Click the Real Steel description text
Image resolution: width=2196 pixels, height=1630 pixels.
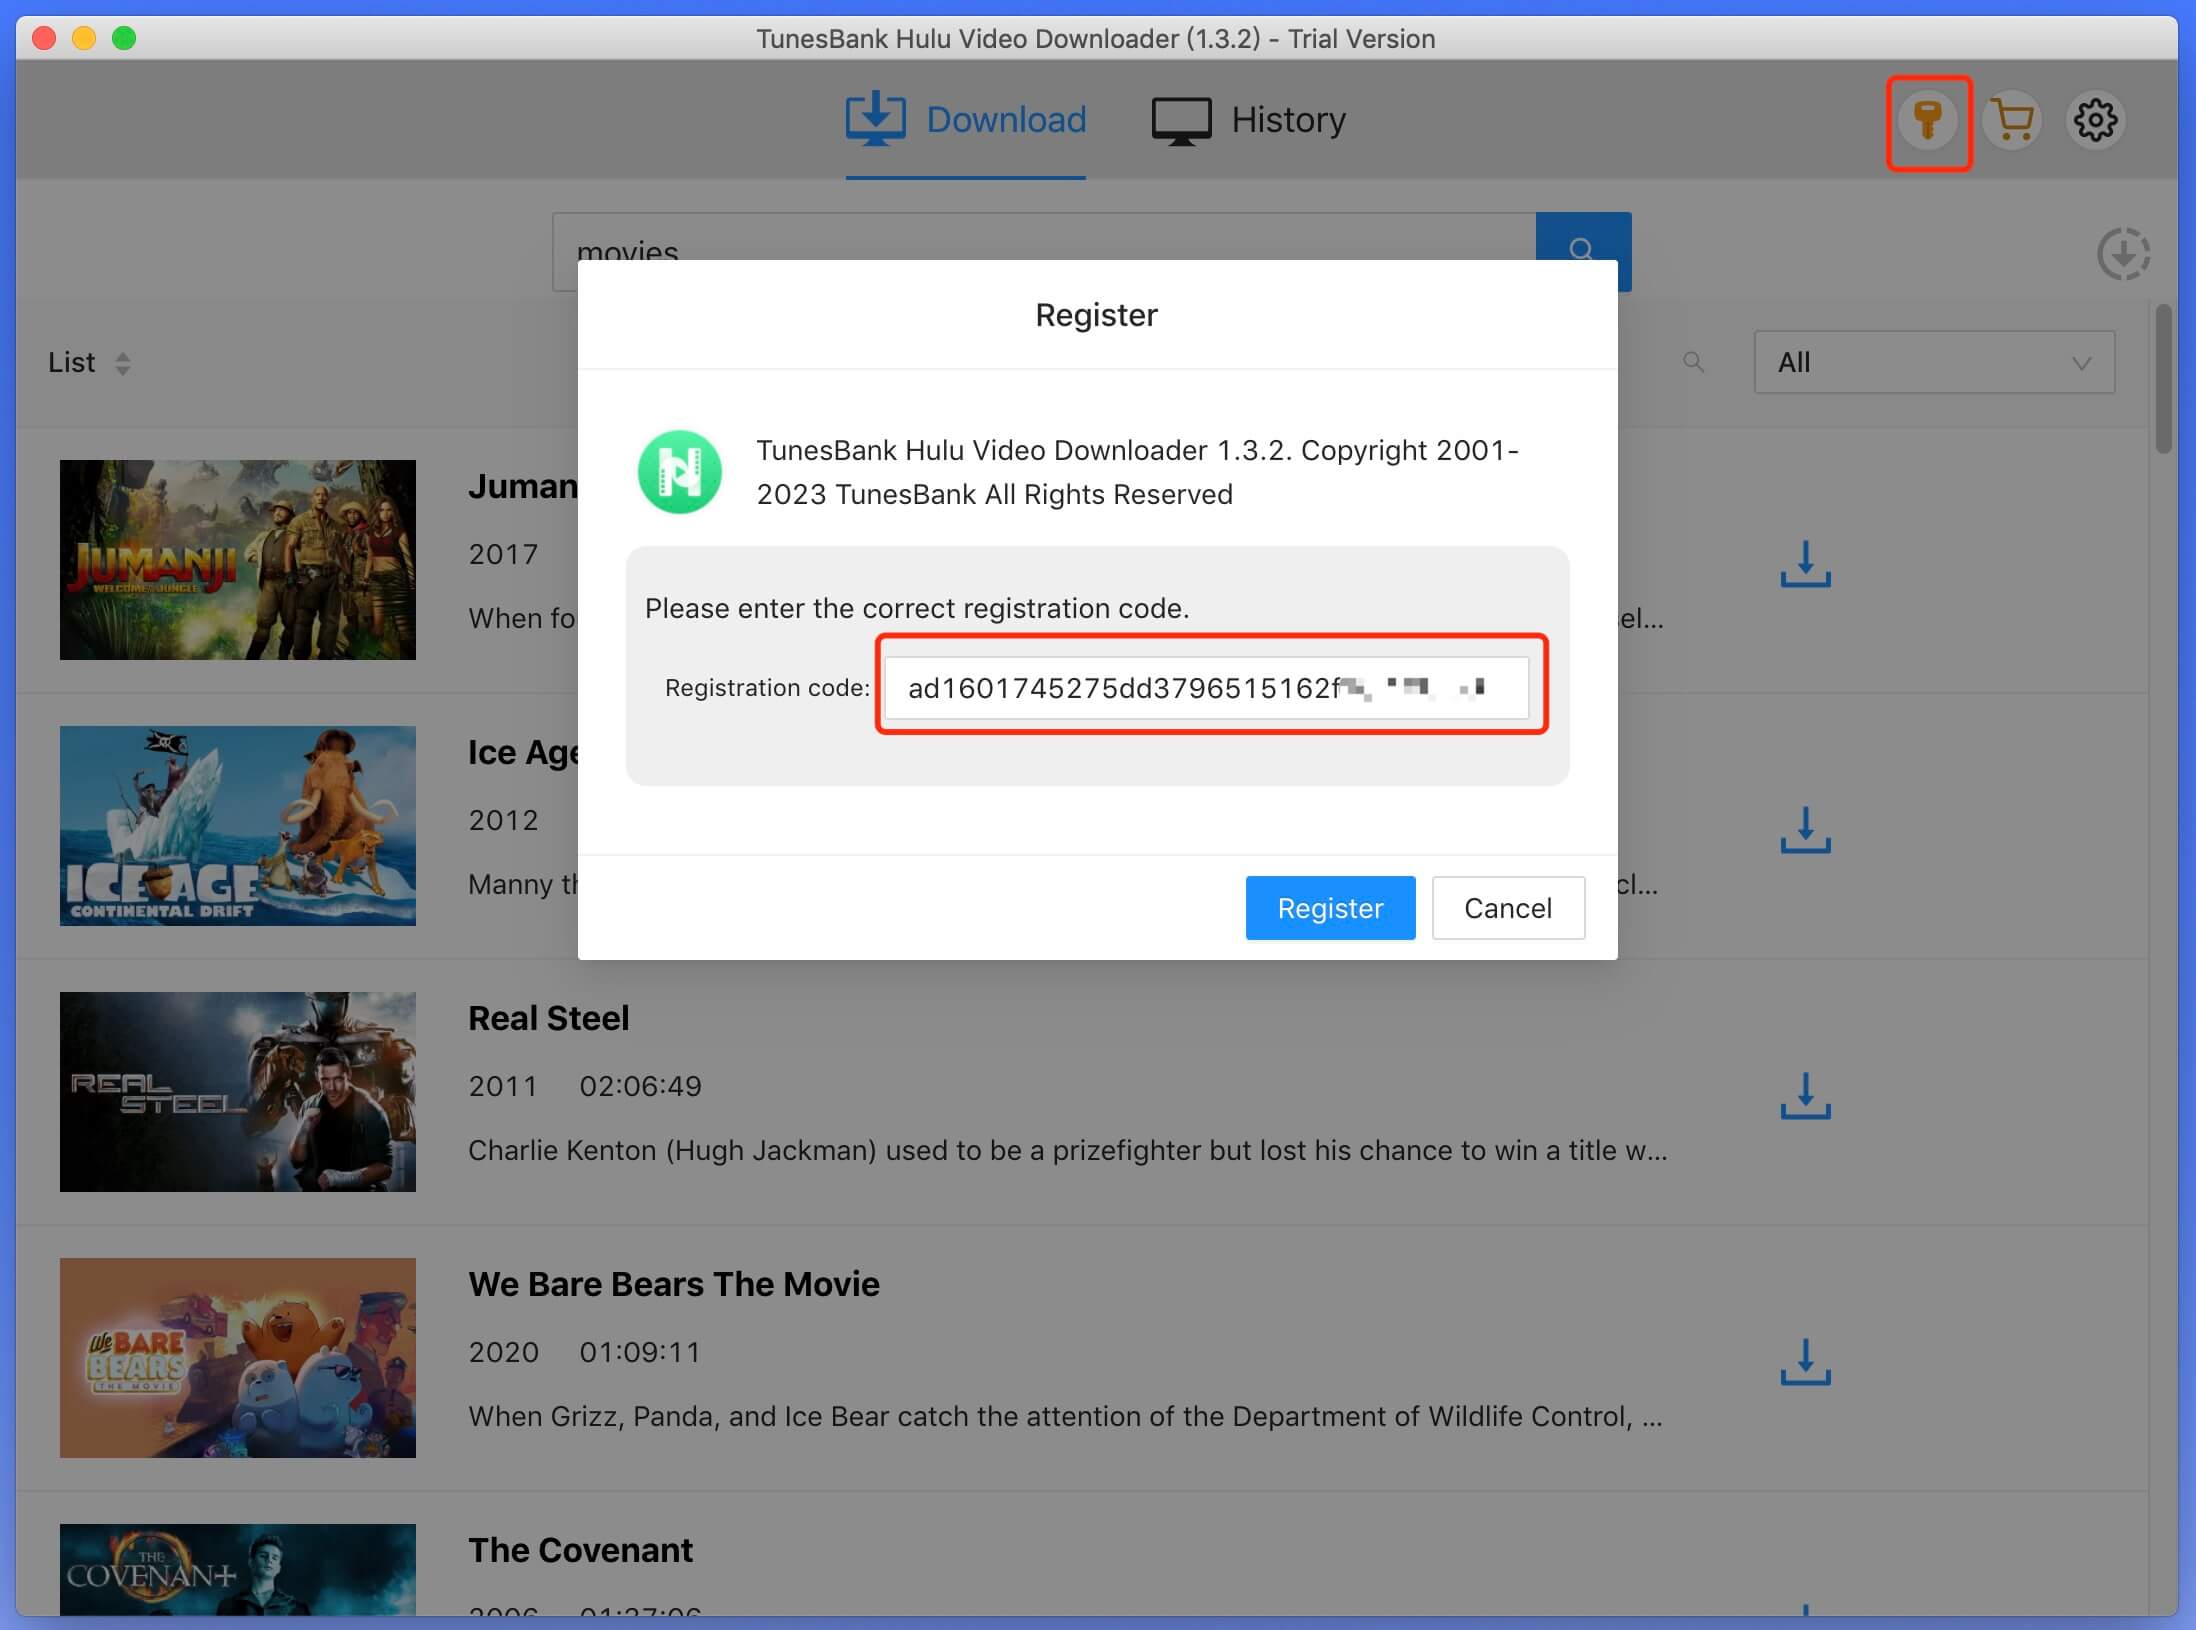click(1068, 1151)
